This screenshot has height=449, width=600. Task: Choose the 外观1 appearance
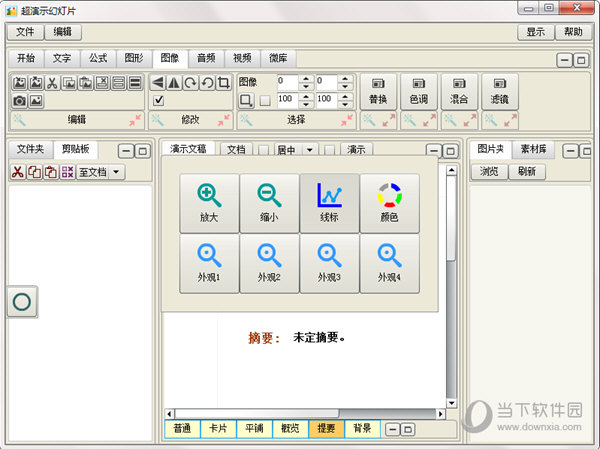tap(209, 263)
